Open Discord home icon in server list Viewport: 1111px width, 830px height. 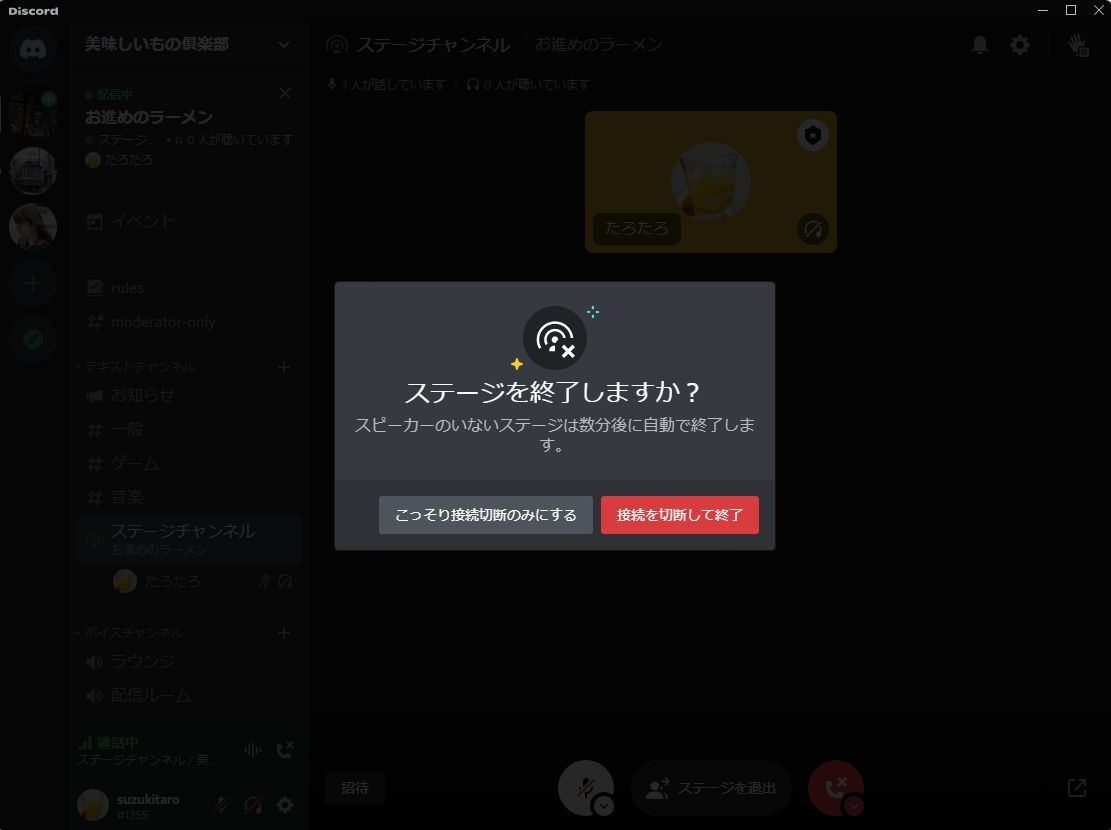(33, 49)
